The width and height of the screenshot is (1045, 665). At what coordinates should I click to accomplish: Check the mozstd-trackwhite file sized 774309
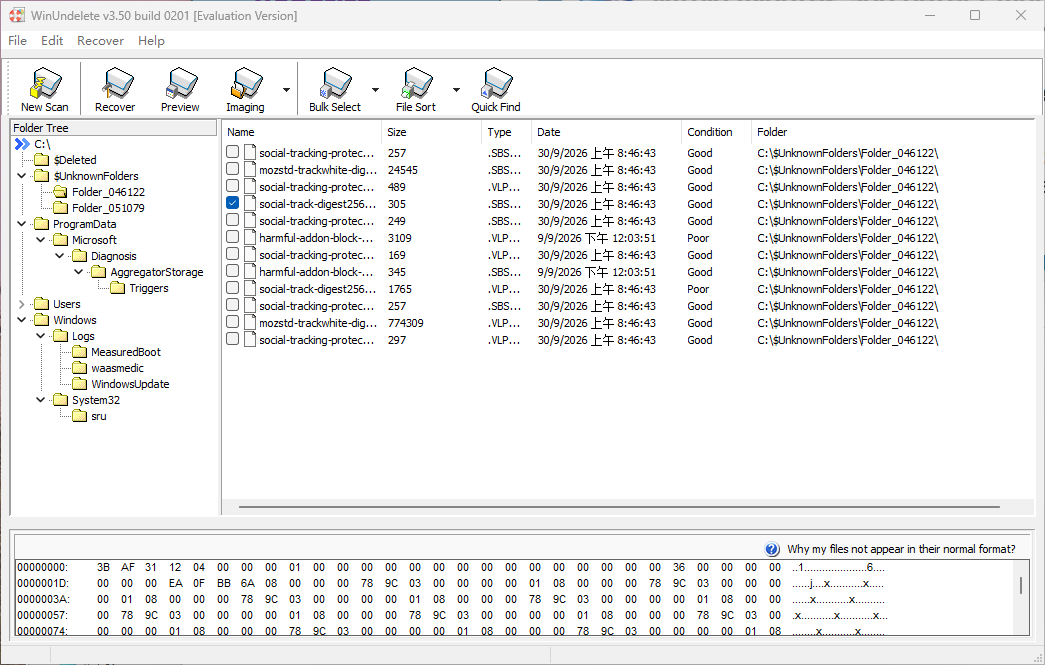point(233,322)
